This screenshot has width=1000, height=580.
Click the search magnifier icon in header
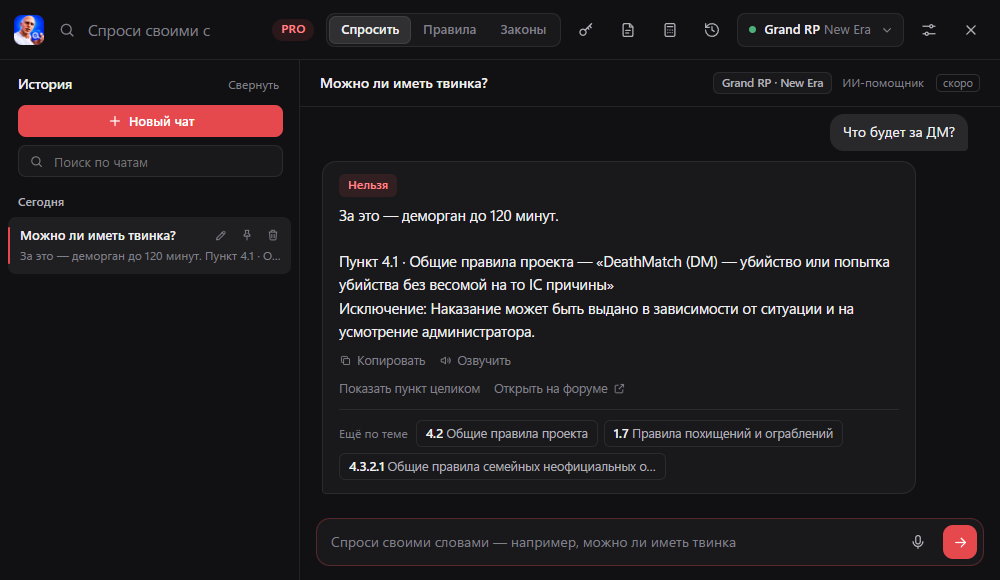point(67,30)
